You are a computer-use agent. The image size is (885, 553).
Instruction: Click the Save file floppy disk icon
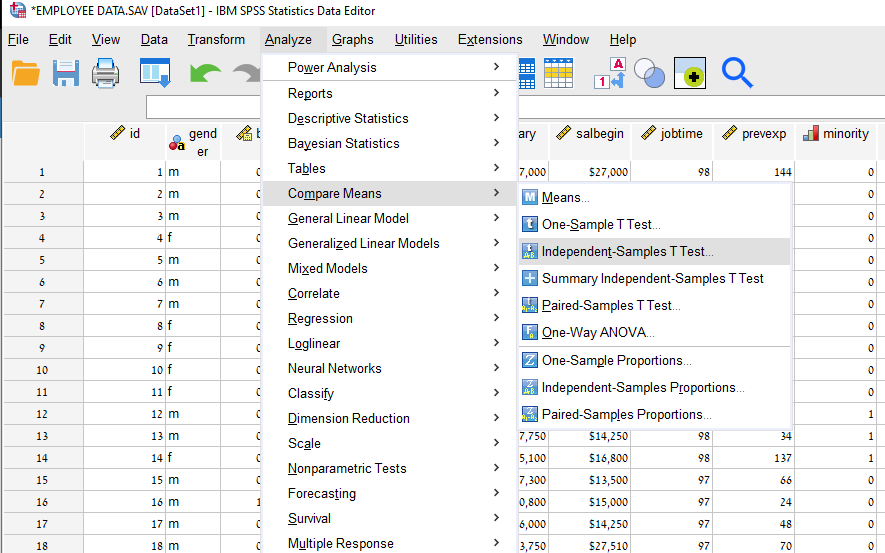click(66, 73)
